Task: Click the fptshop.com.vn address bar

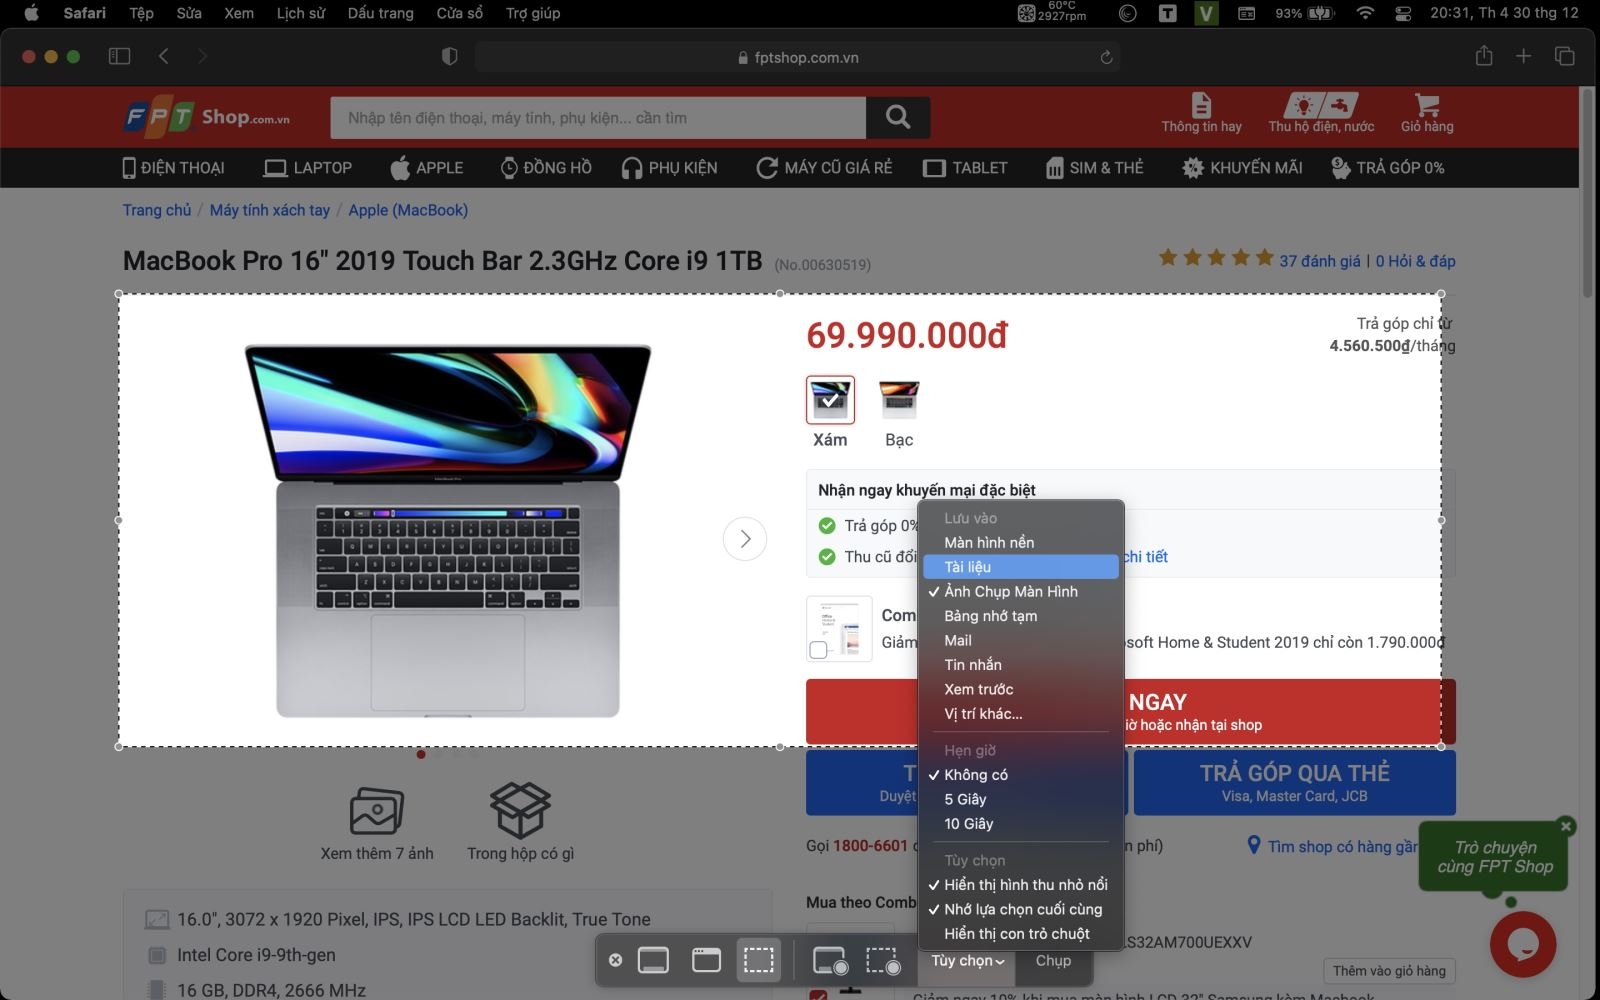Action: tap(797, 58)
